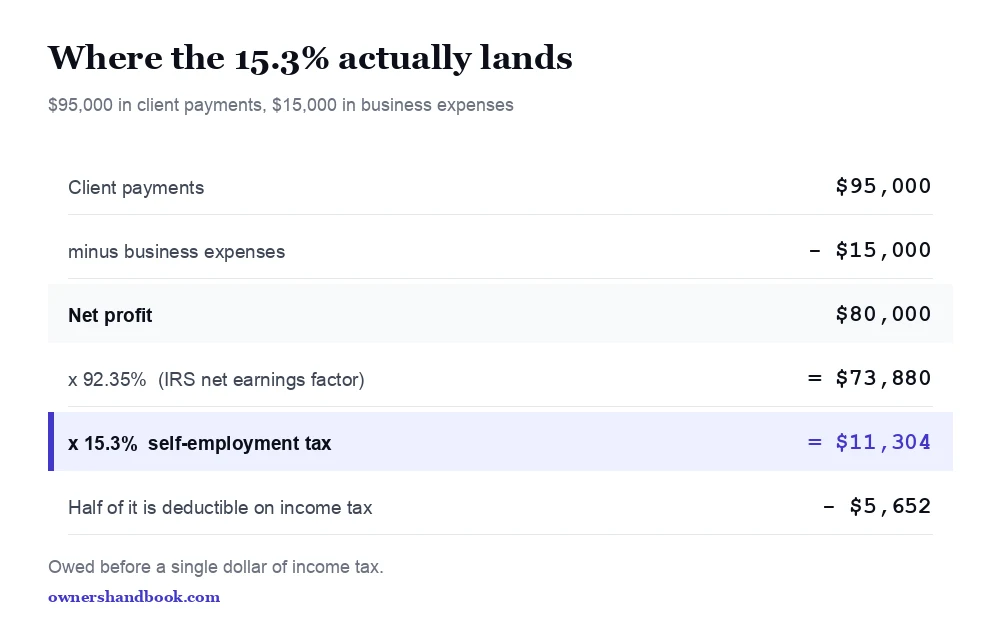Click the 'minus business expenses' label
Screen dimensions: 1000x640
point(177,252)
